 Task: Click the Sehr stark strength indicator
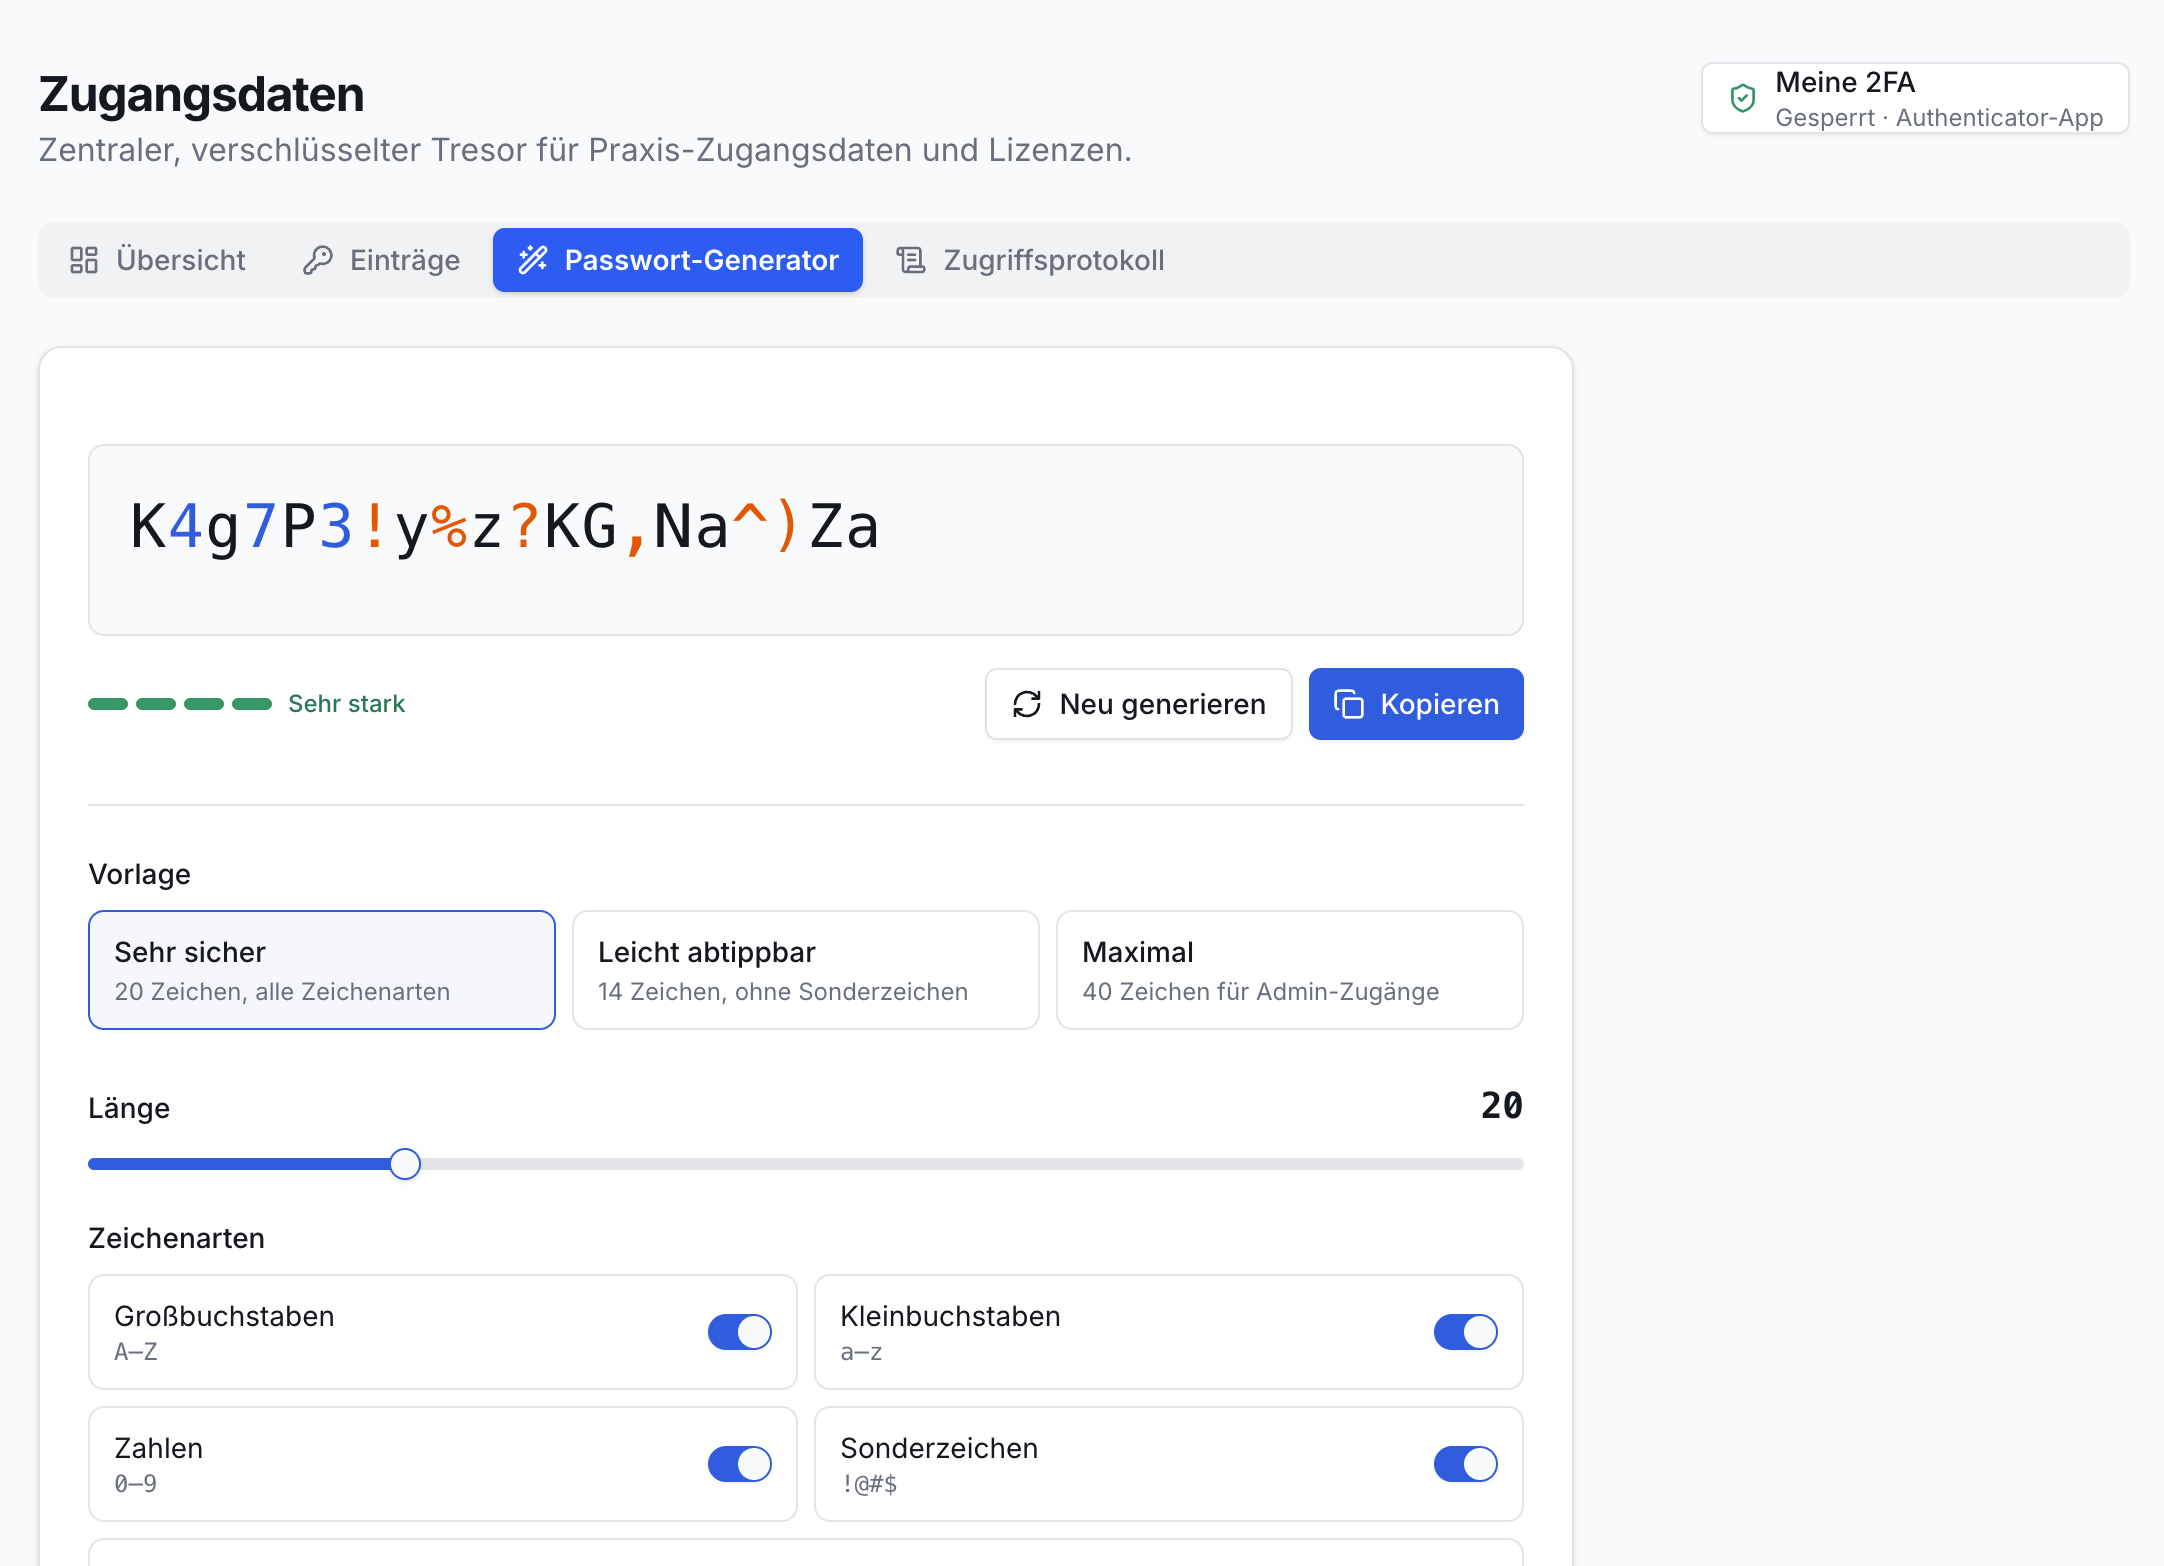coord(247,704)
